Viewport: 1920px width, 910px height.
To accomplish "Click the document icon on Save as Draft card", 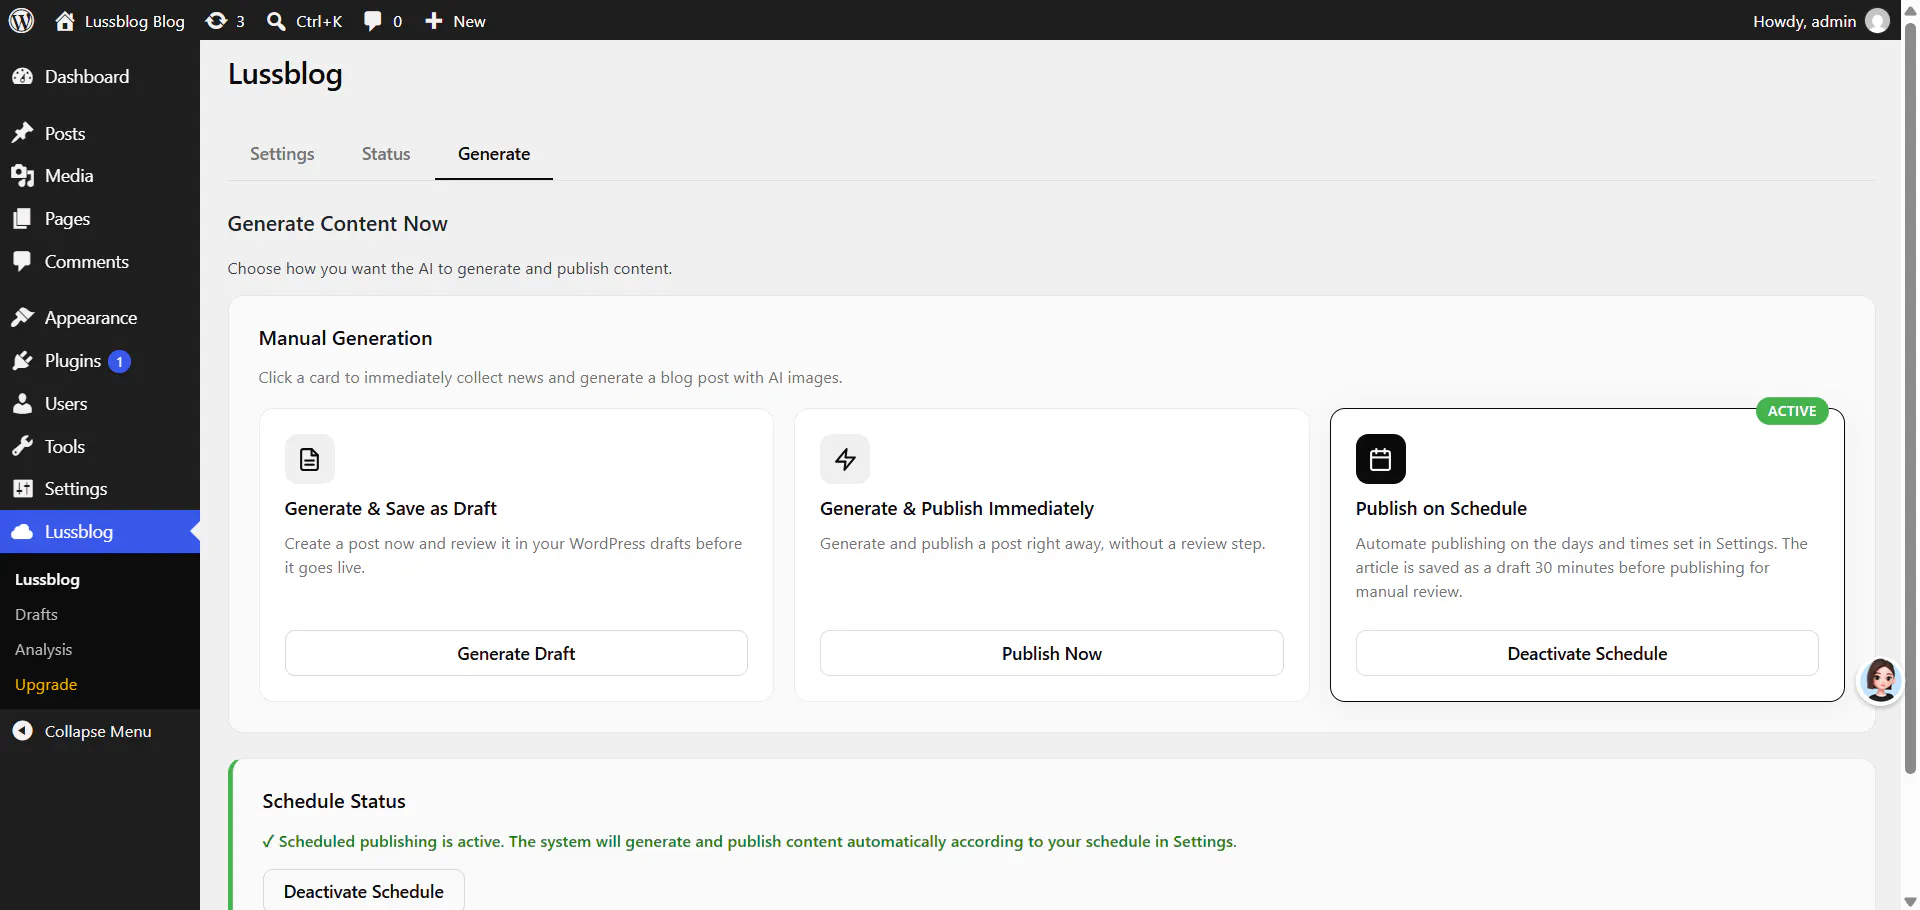I will pos(310,459).
